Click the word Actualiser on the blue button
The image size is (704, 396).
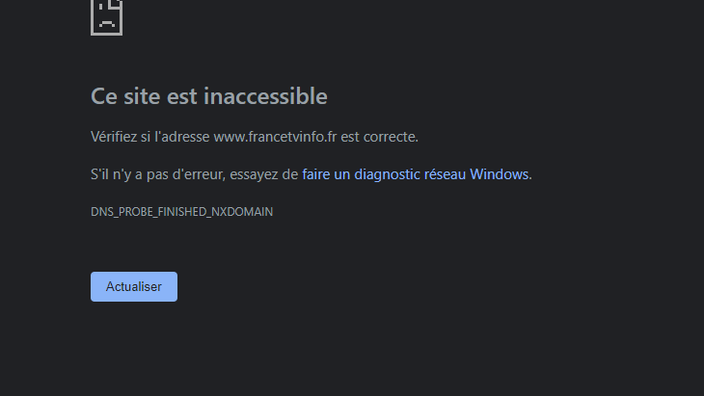coord(134,286)
